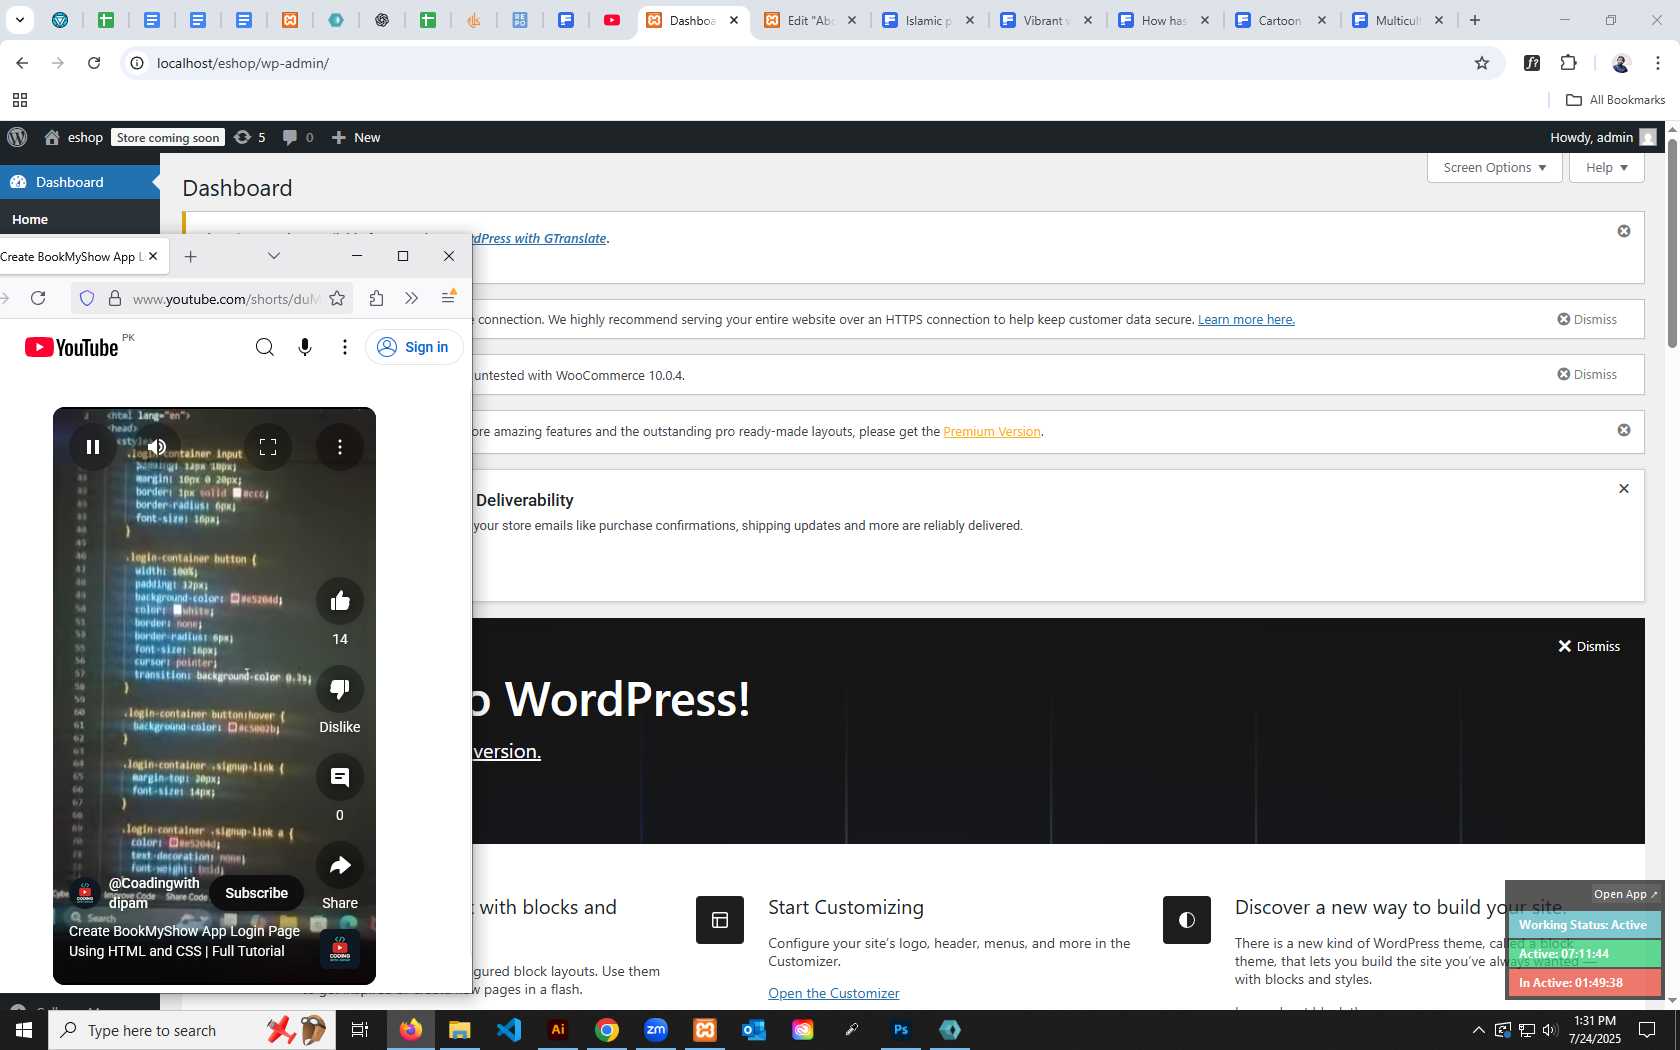This screenshot has height=1050, width=1680.
Task: Open comments on the YouTube short
Action: [x=340, y=776]
